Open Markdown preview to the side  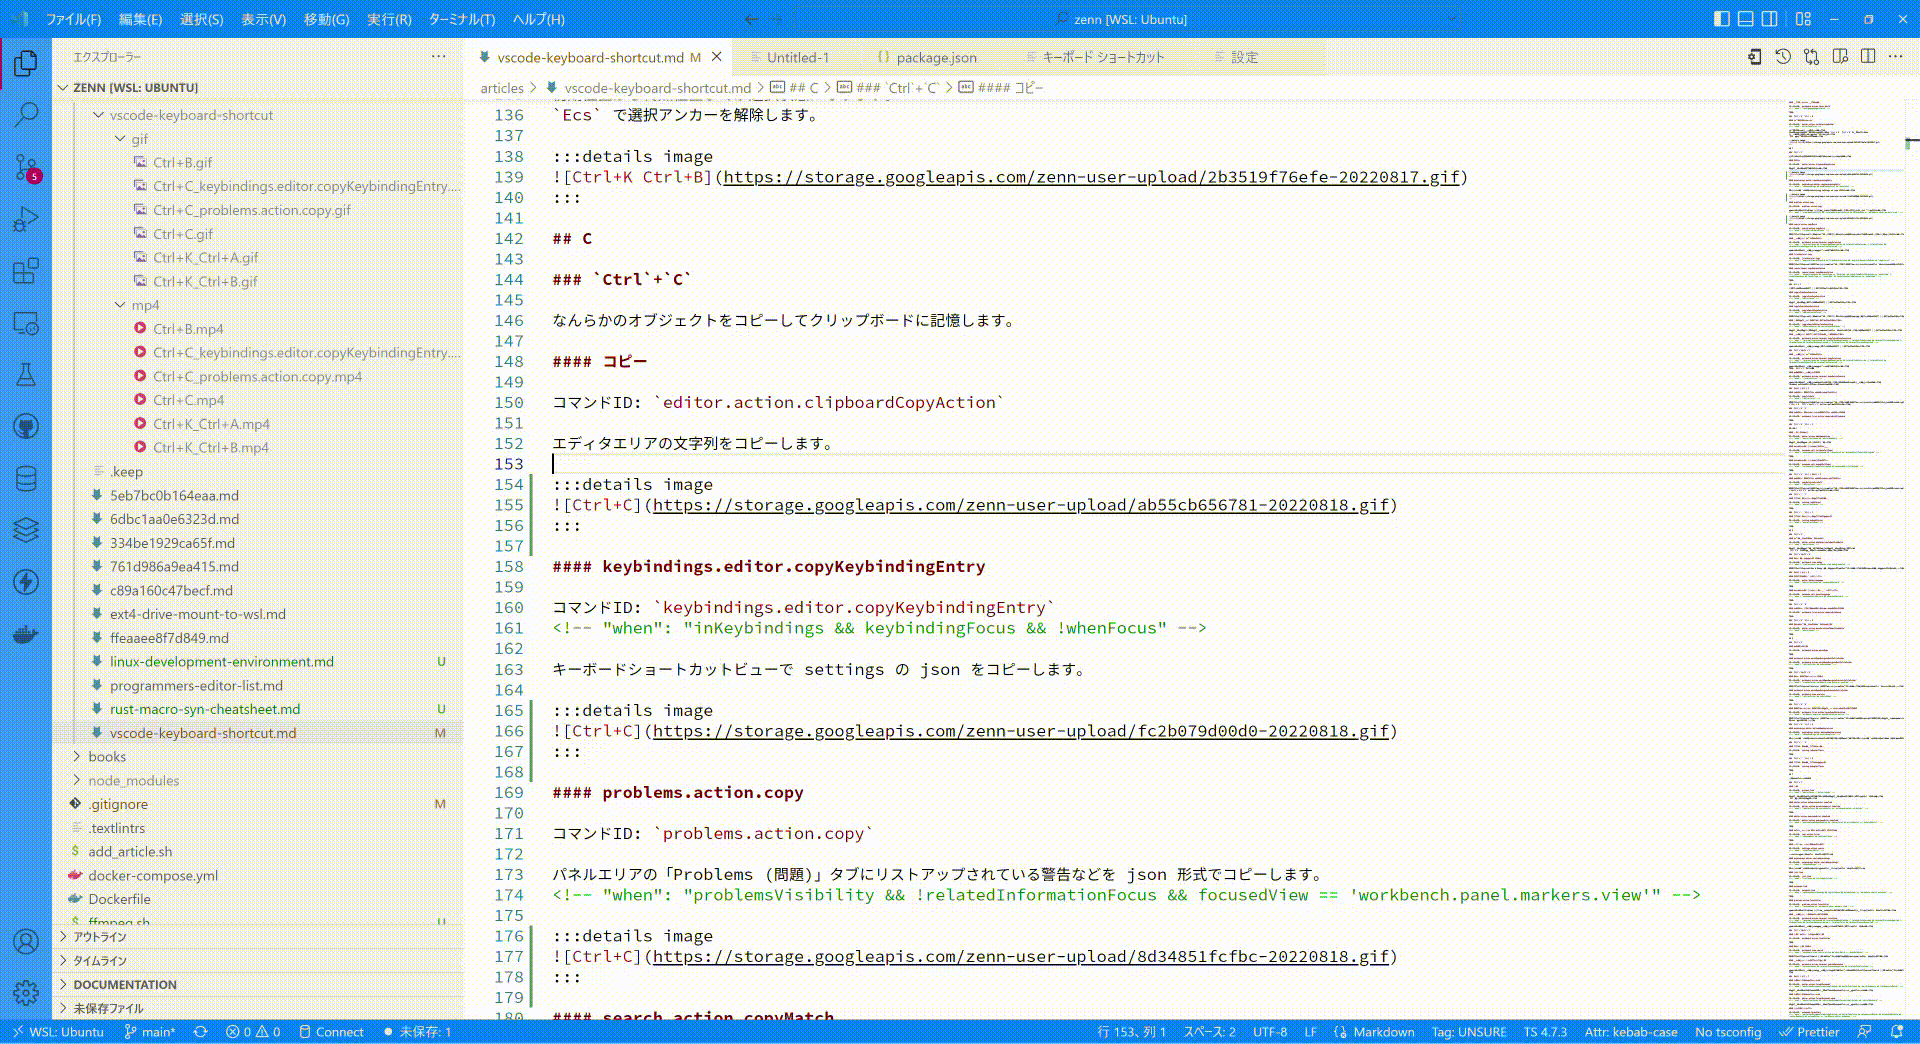point(1840,57)
